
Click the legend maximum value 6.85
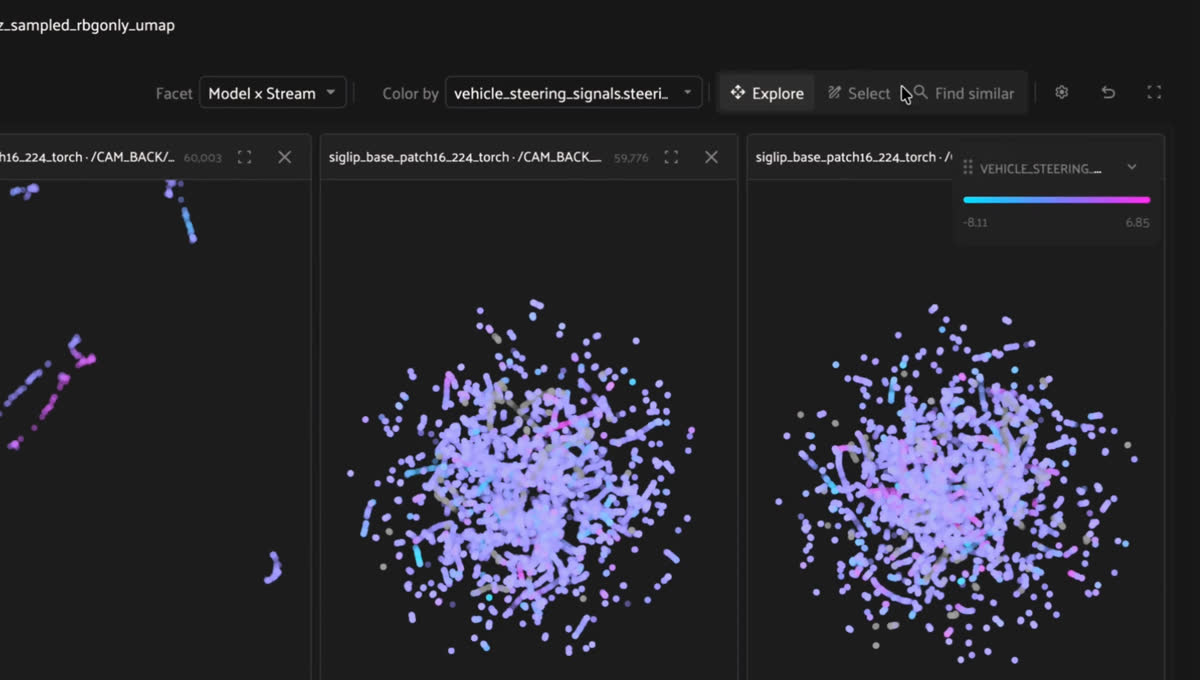[1137, 222]
